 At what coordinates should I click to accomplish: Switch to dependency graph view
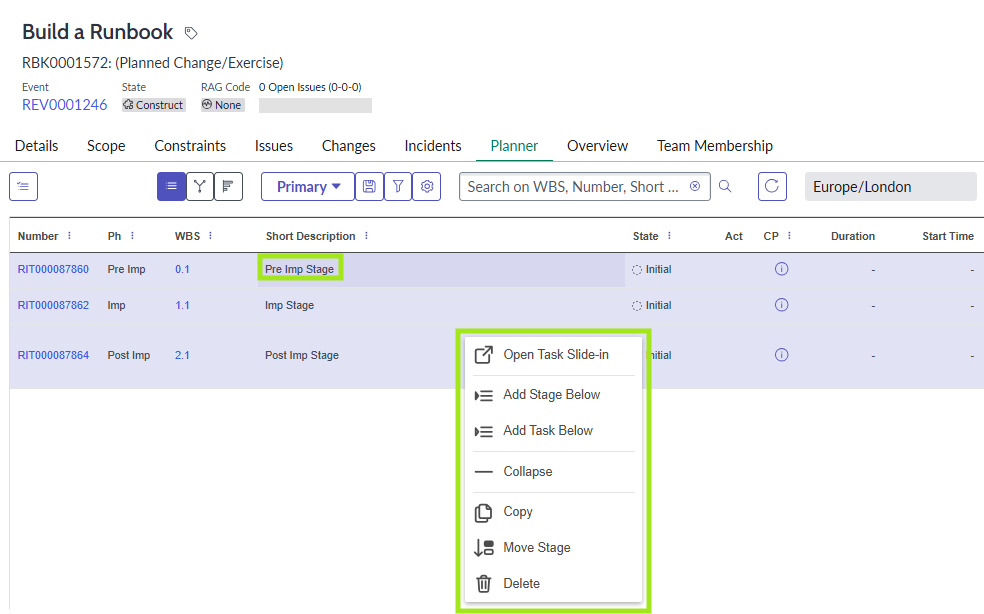pos(200,186)
